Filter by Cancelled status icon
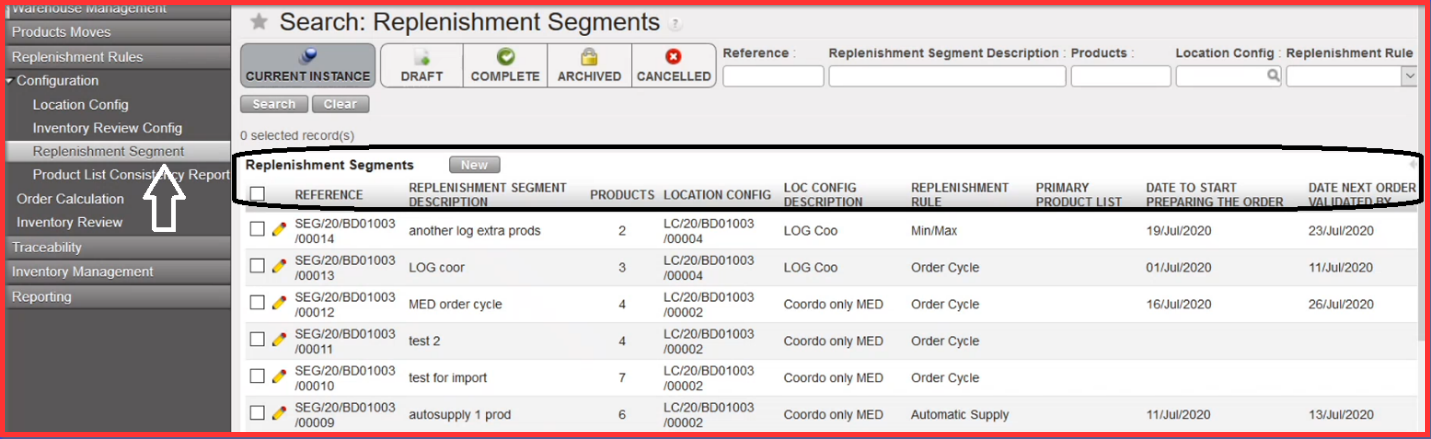 point(673,57)
